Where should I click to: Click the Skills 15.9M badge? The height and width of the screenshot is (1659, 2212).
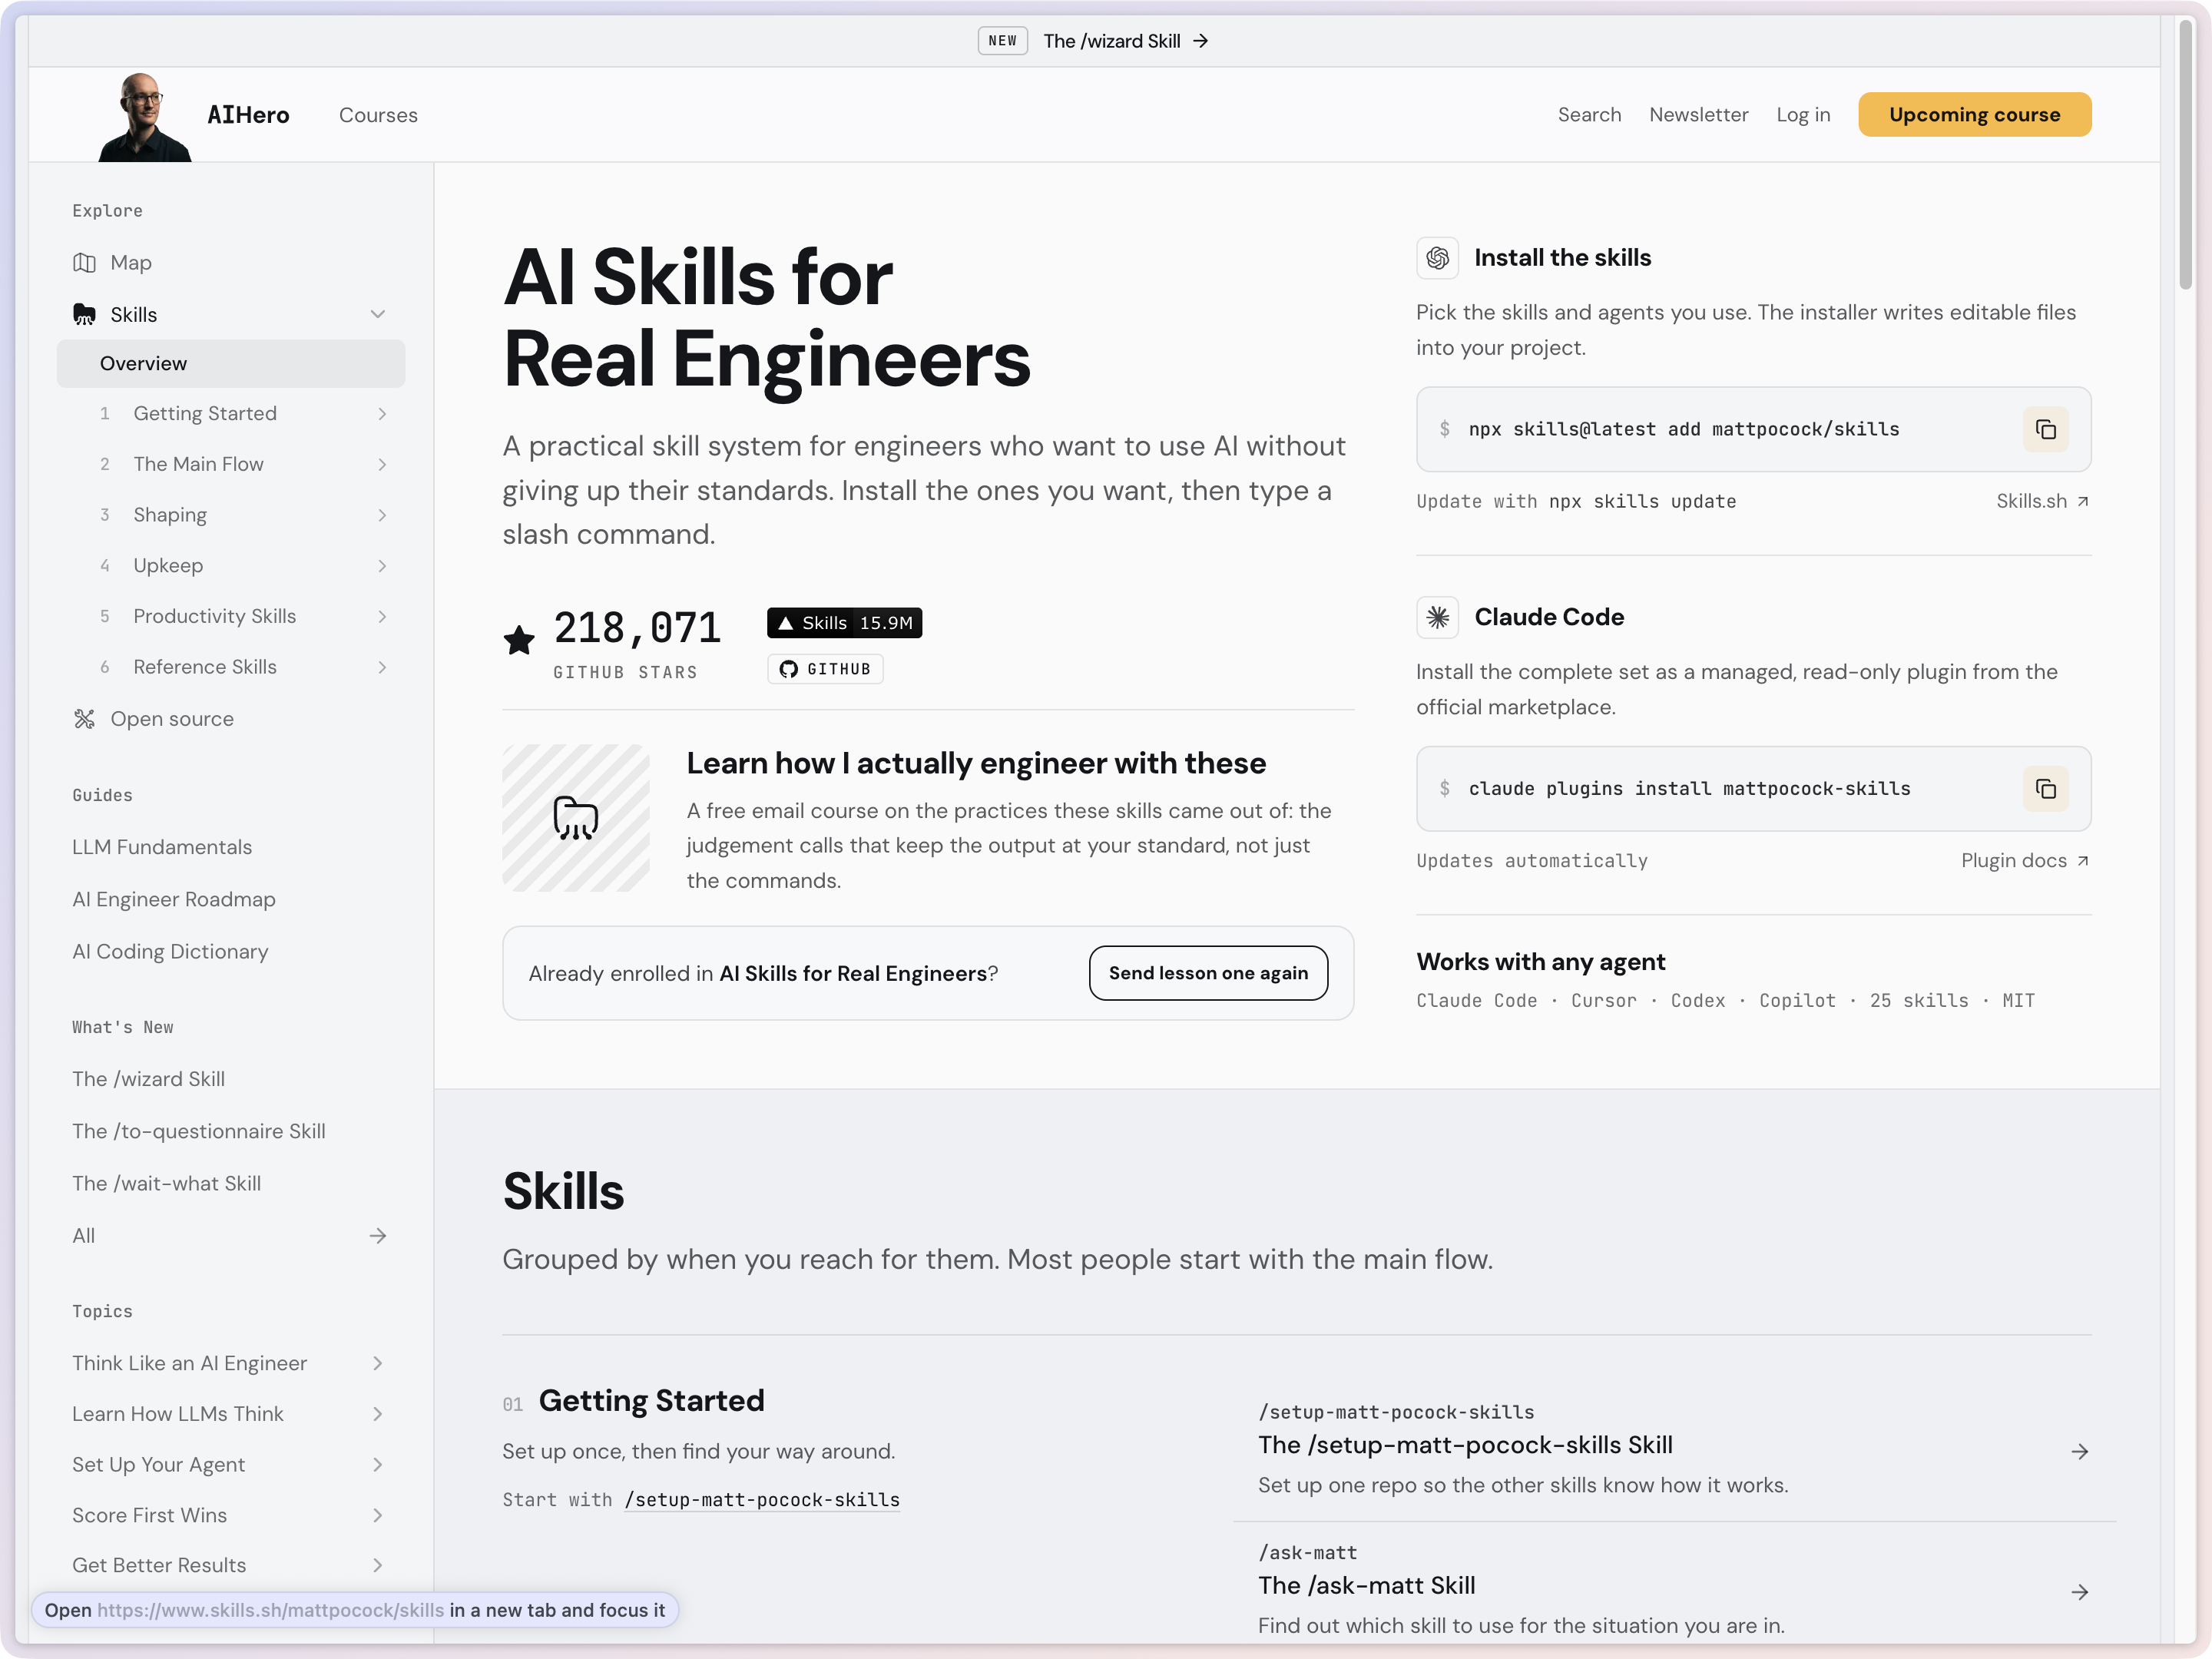(844, 623)
